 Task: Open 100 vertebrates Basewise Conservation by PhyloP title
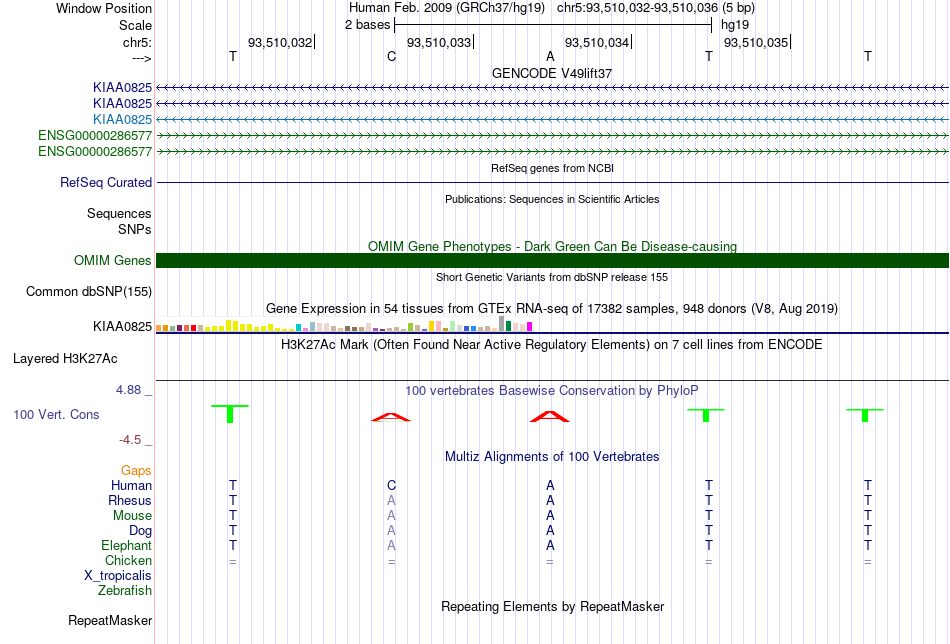(552, 391)
